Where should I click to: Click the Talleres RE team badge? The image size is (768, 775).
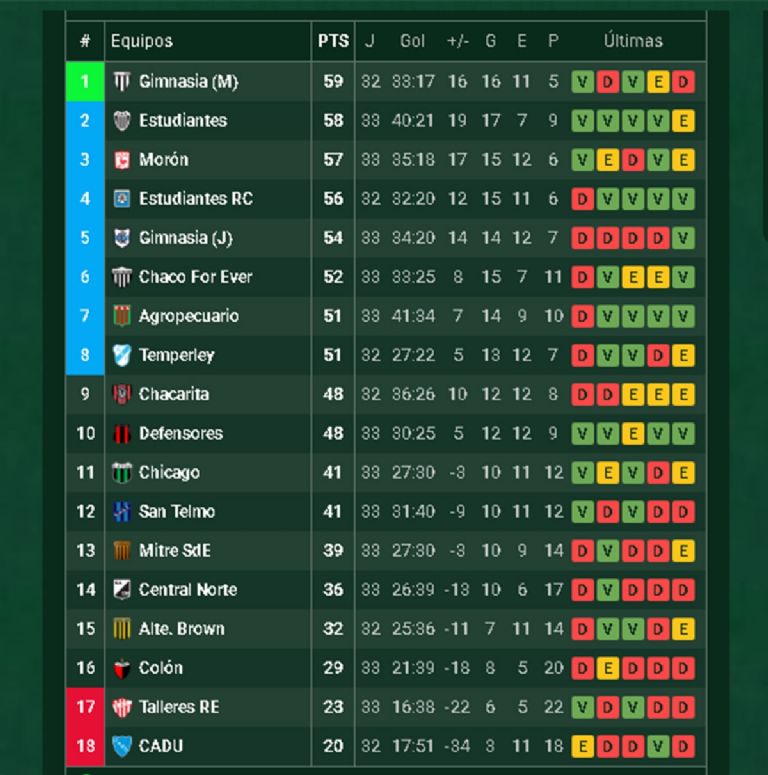click(x=122, y=707)
